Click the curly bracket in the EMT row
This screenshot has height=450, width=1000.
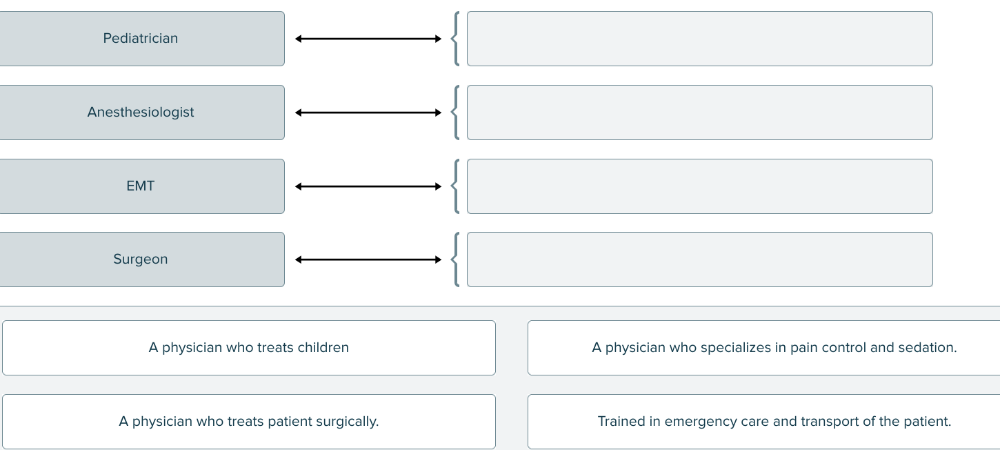coord(456,186)
